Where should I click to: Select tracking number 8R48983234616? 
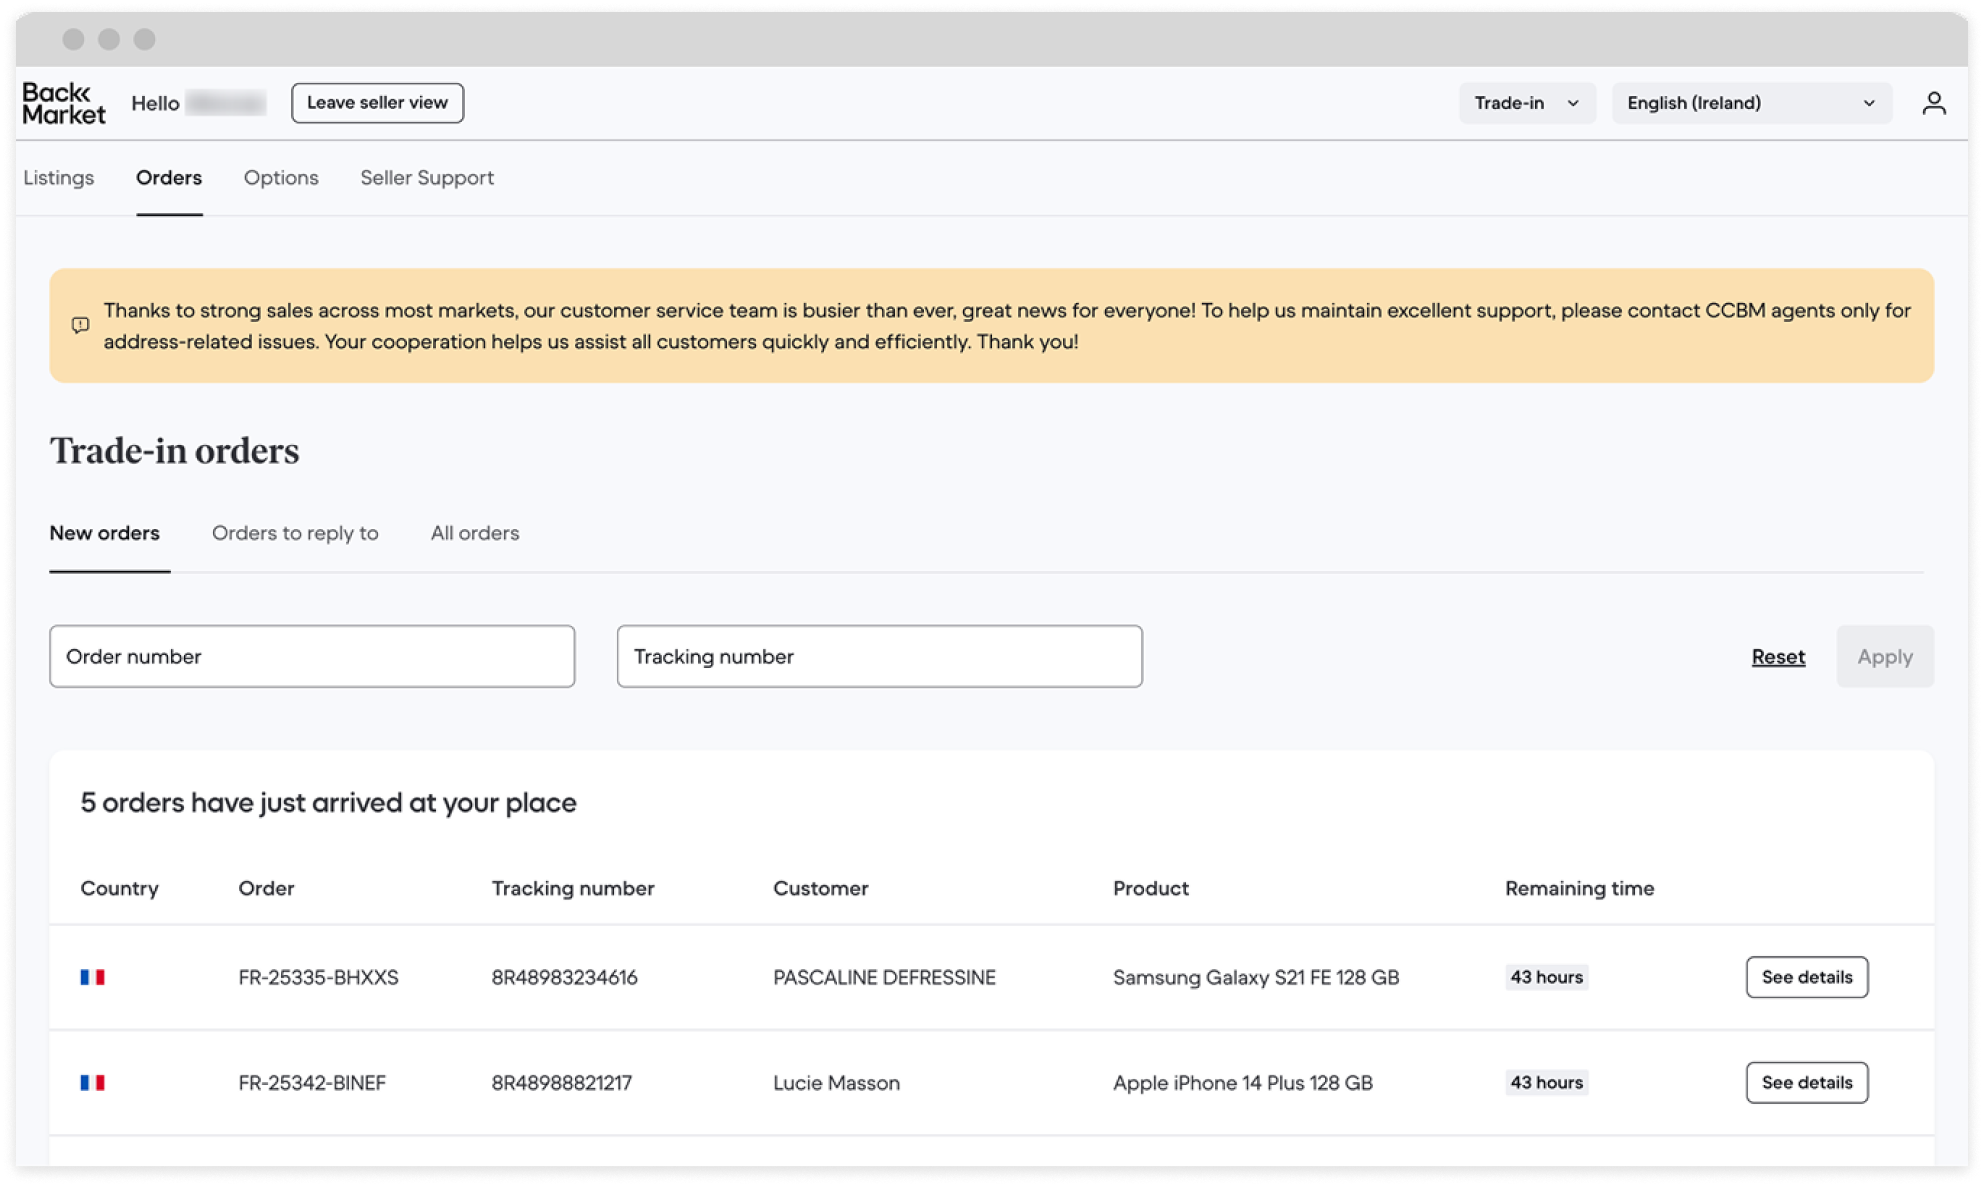[x=564, y=977]
